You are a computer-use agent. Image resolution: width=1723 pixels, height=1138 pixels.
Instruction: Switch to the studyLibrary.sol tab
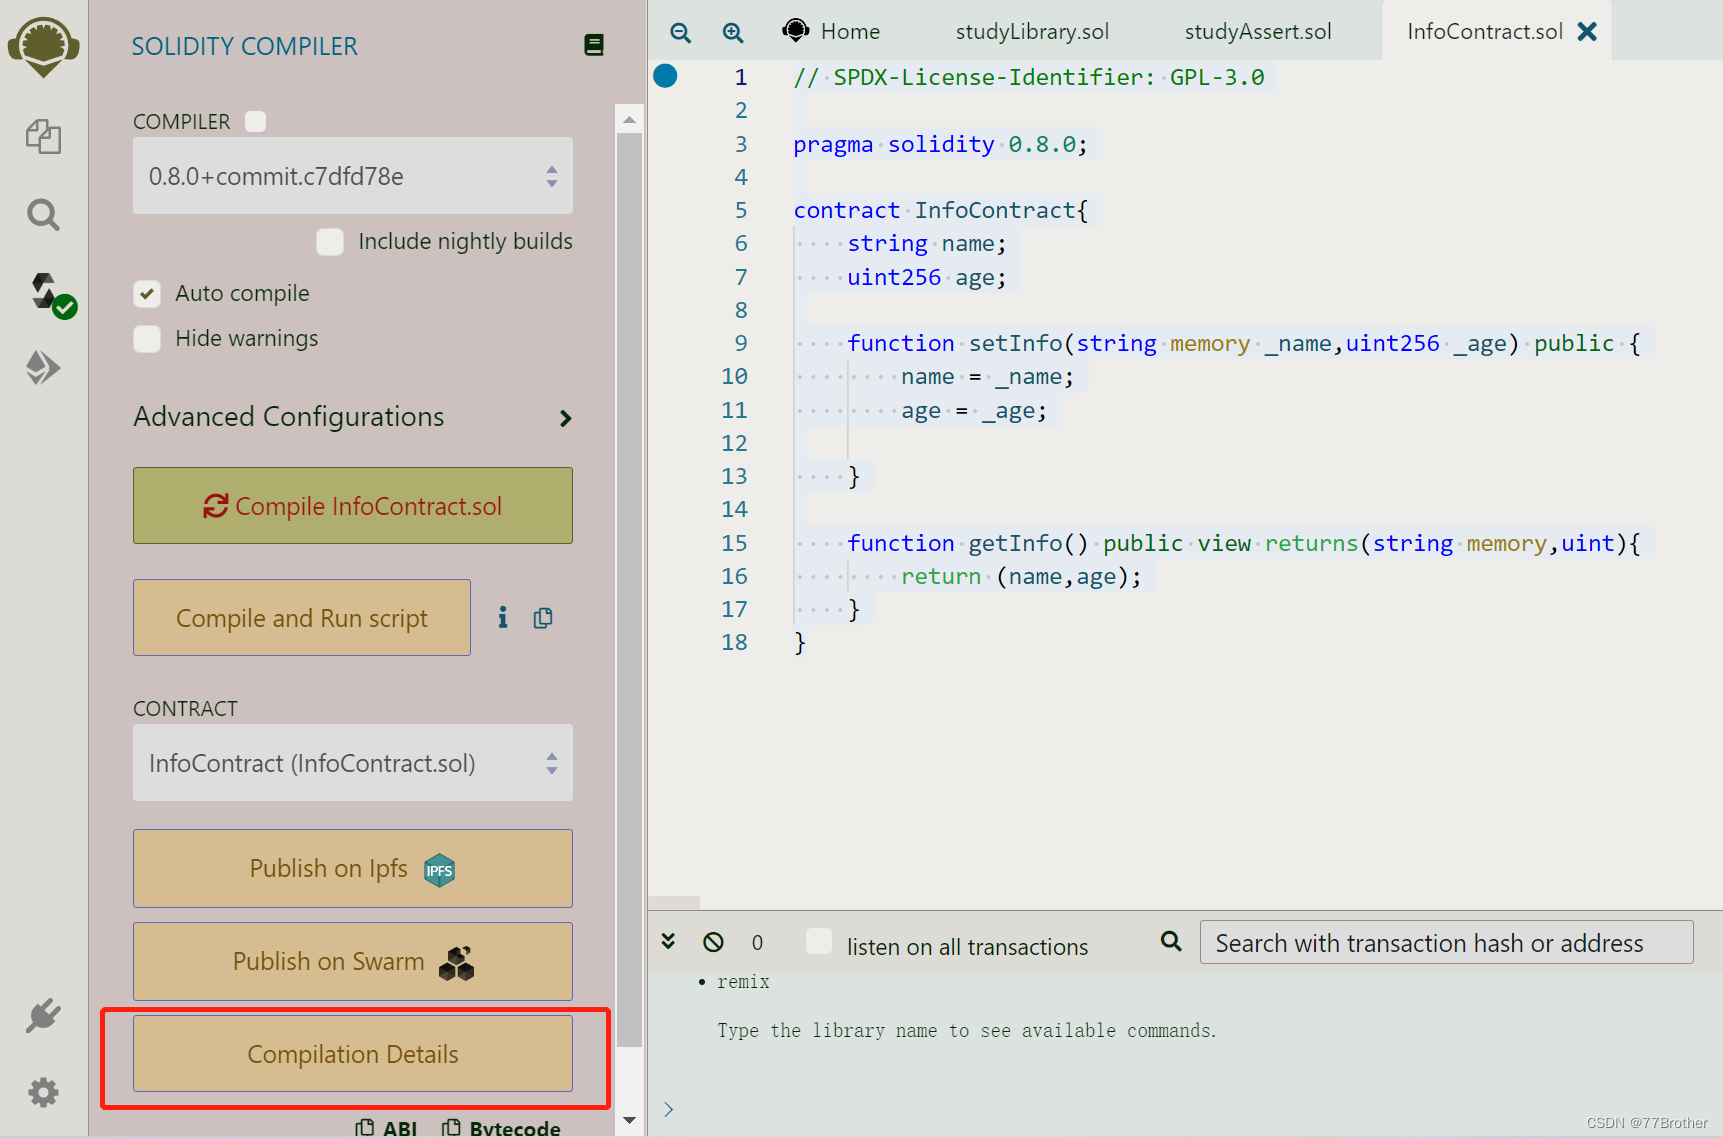click(1032, 31)
